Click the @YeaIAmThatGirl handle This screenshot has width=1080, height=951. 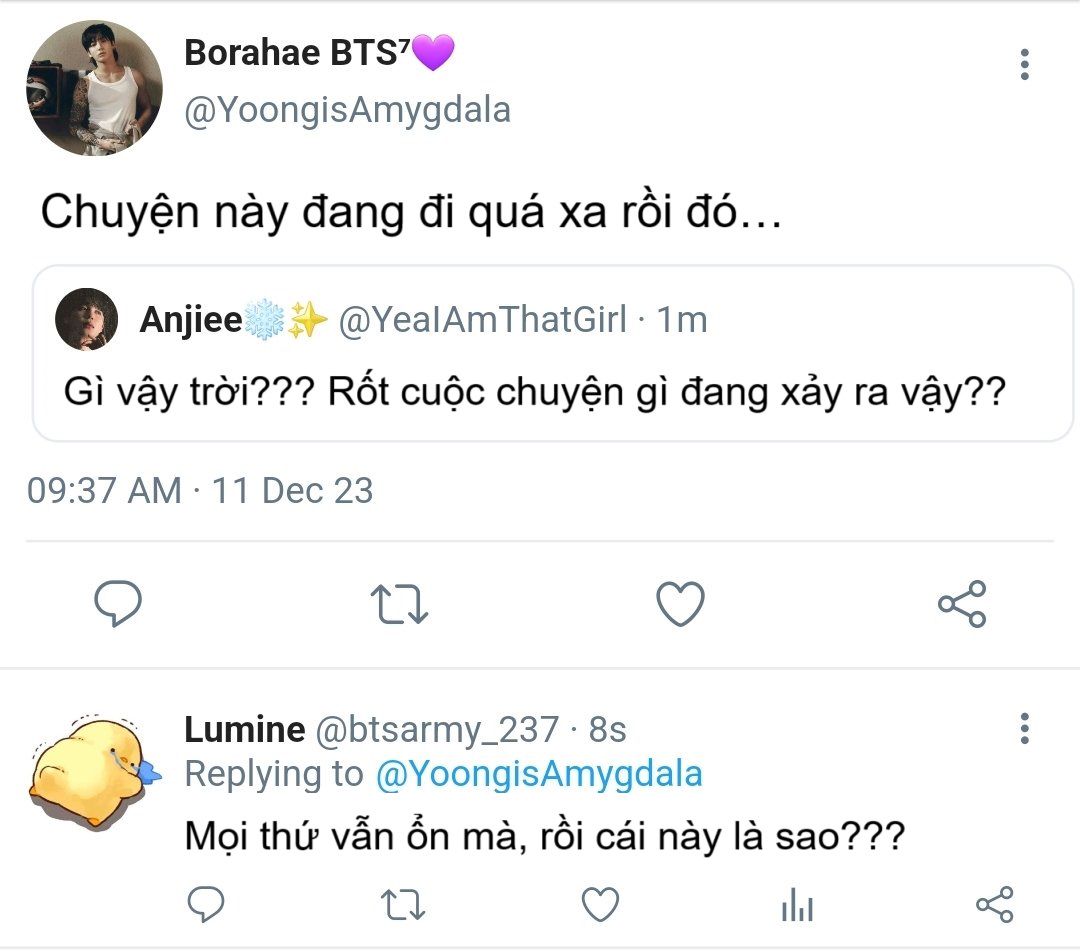click(484, 319)
